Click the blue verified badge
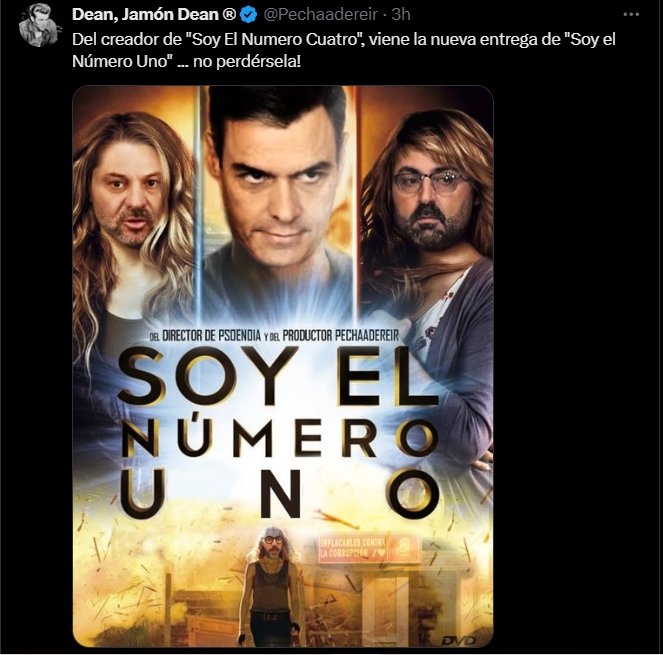The height and width of the screenshot is (655, 663). pos(248,15)
